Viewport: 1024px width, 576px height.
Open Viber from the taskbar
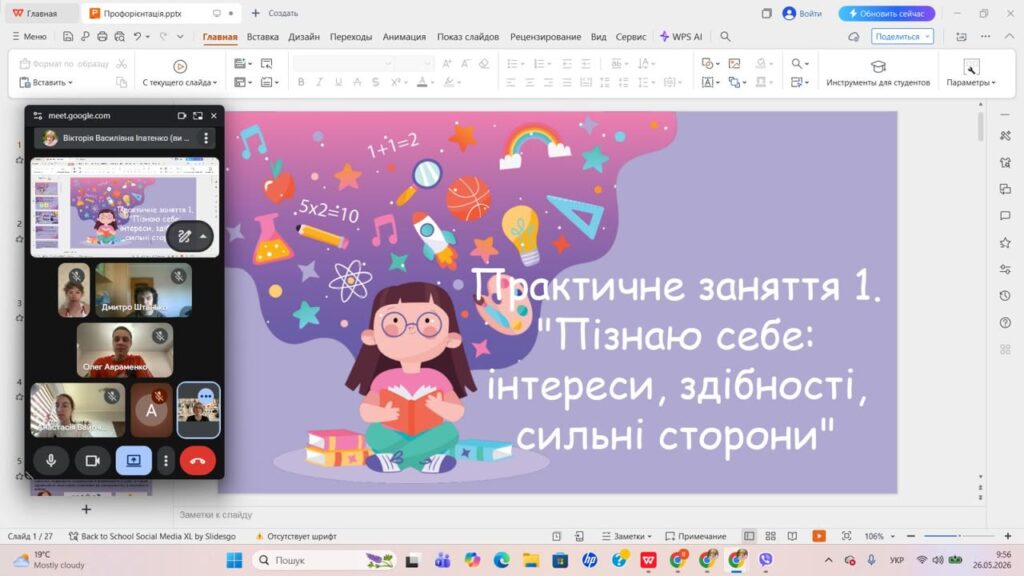coord(765,560)
